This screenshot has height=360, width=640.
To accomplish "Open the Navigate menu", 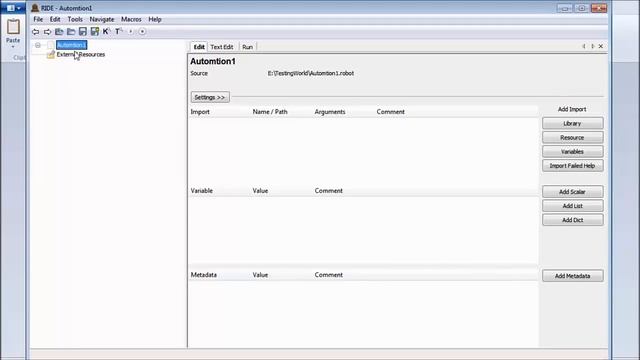I will [102, 19].
